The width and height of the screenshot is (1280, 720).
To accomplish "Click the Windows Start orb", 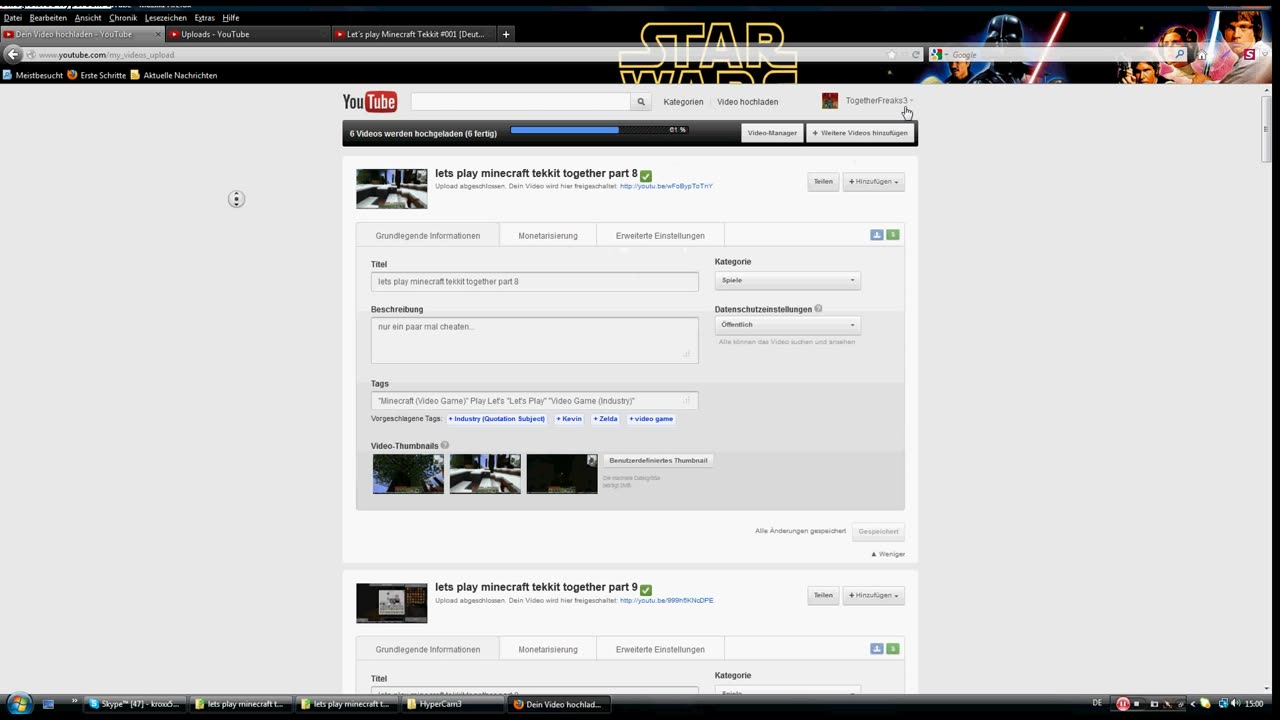I will [18, 704].
